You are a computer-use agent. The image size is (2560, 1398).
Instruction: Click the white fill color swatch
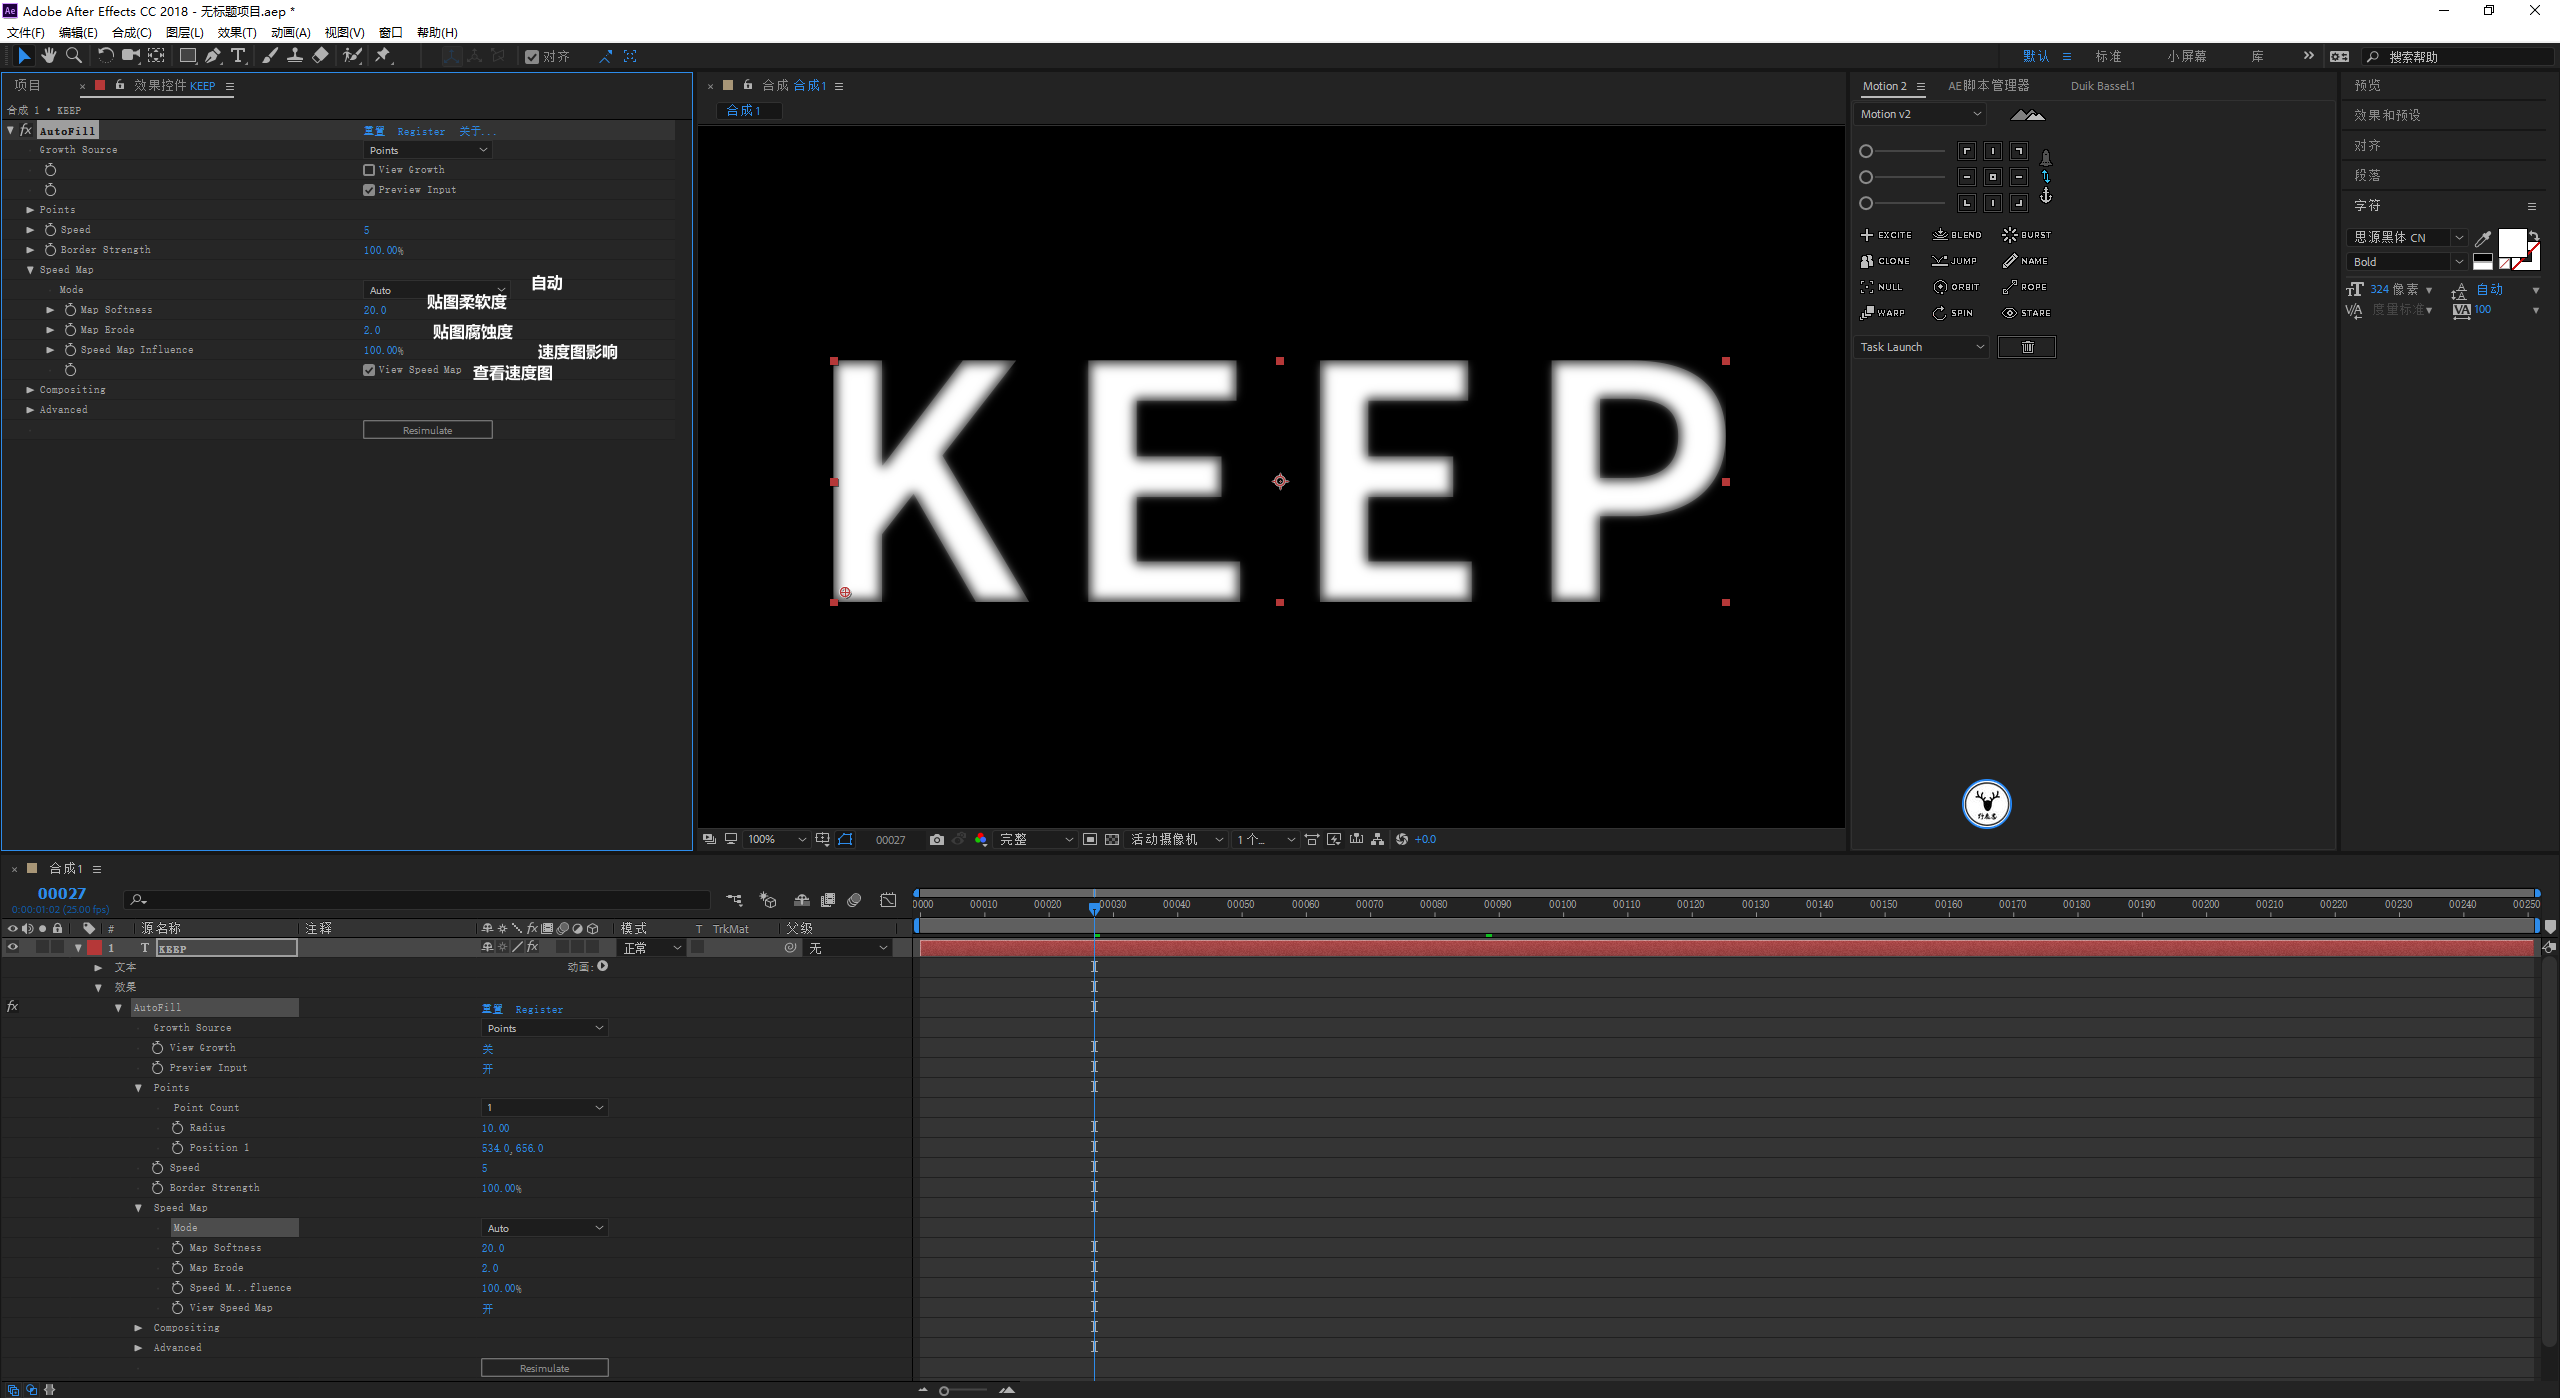coord(2512,243)
